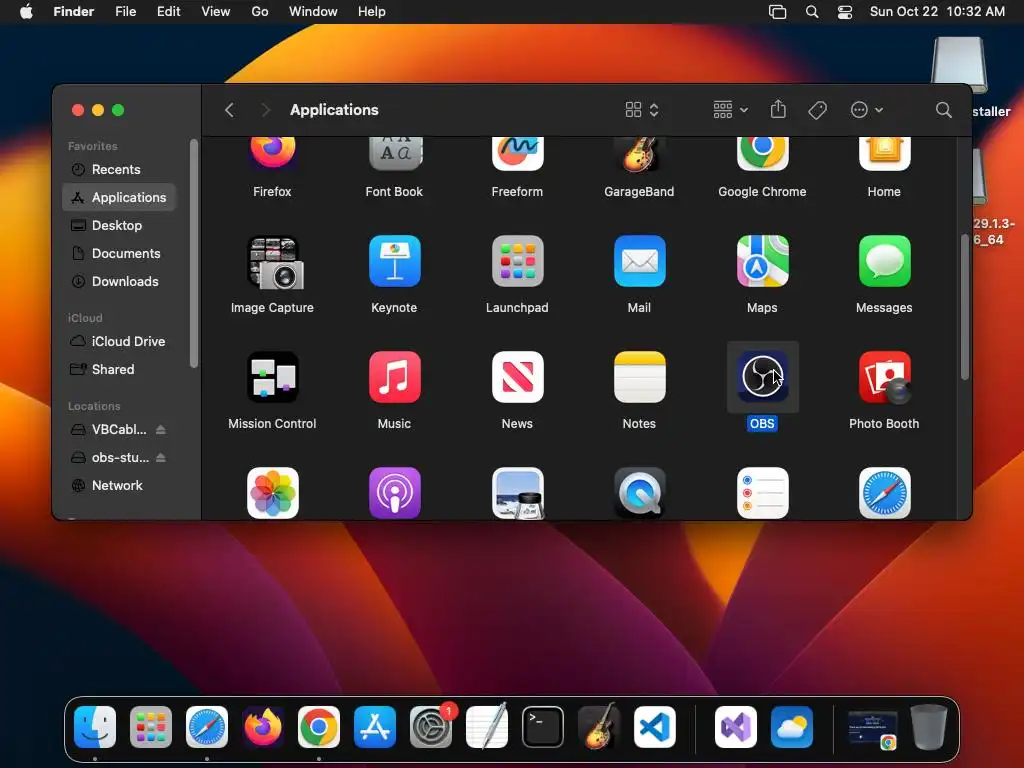Select the Mail app icon
This screenshot has width=1024, height=768.
639,261
